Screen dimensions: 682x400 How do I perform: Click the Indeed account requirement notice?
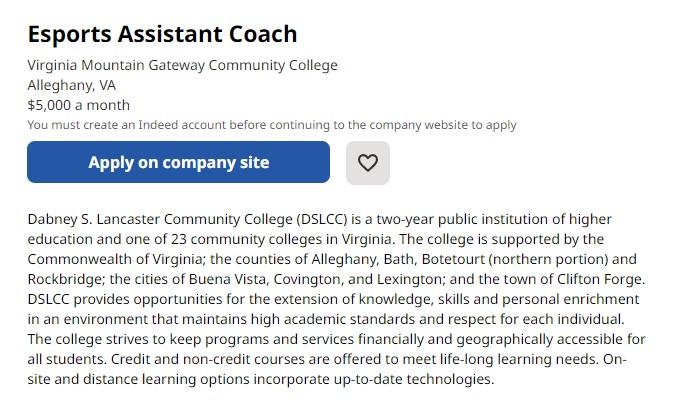point(272,125)
